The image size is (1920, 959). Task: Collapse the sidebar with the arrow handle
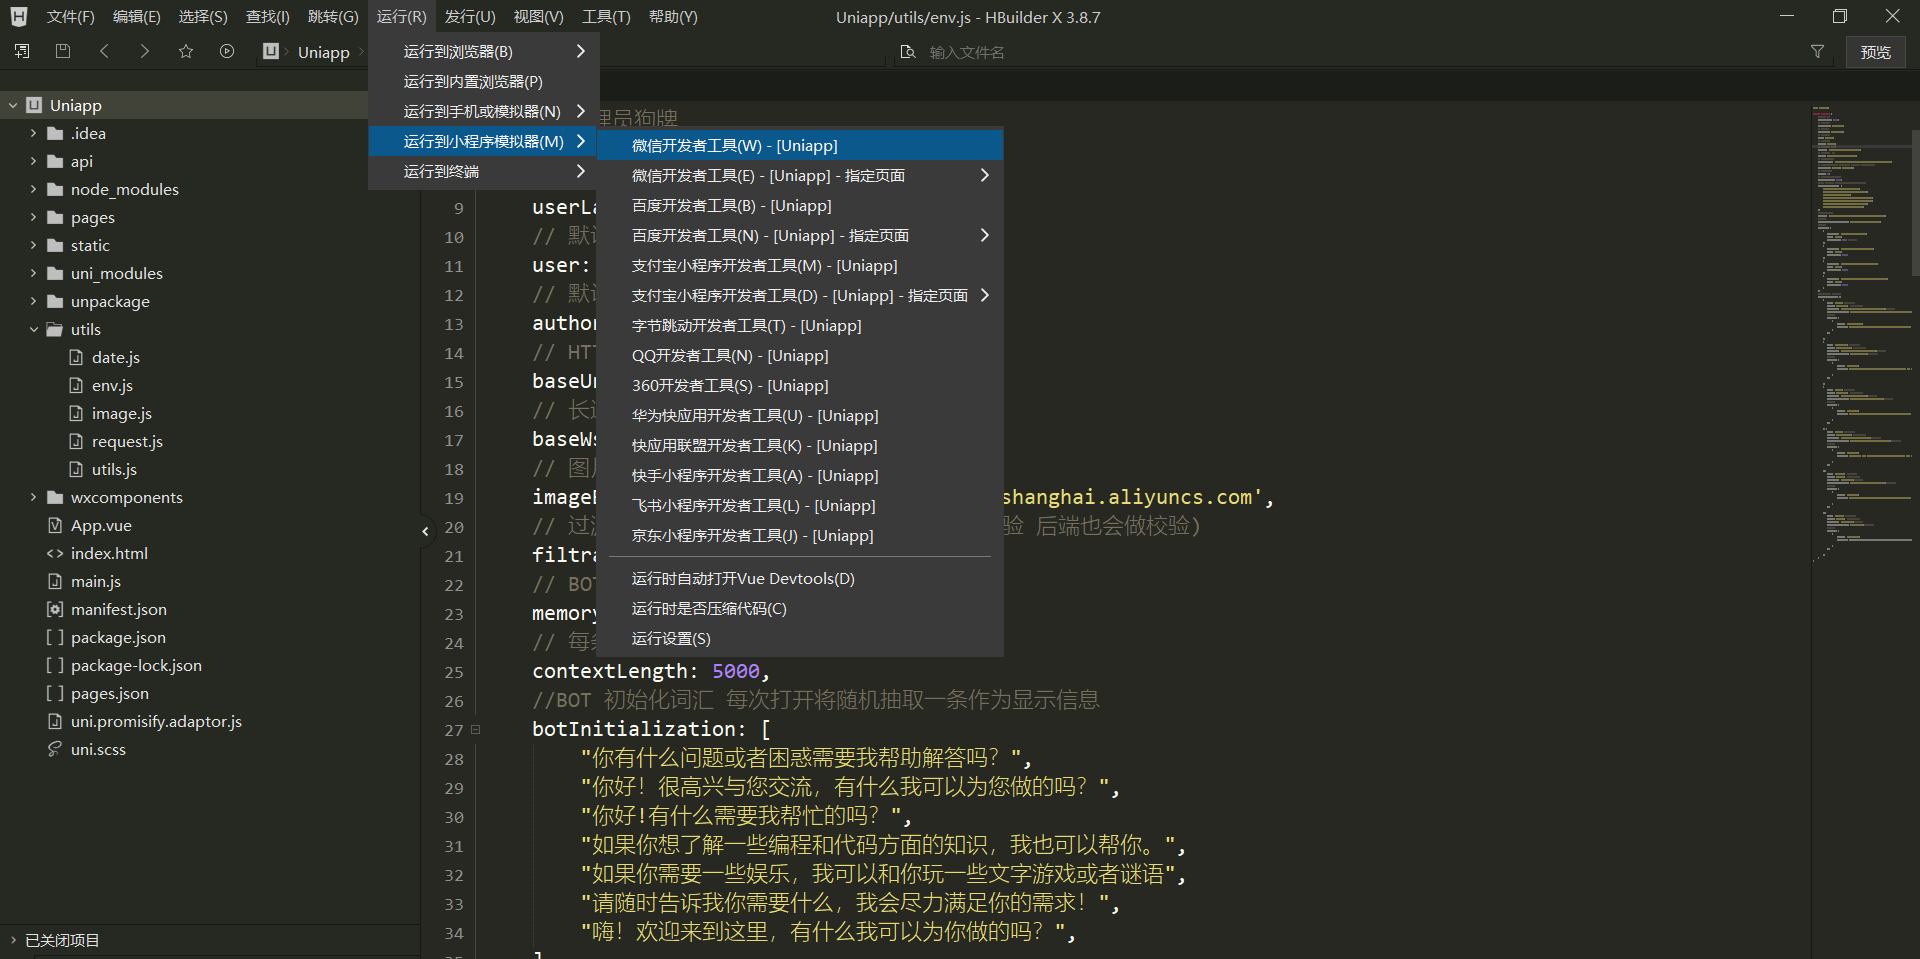coord(425,531)
